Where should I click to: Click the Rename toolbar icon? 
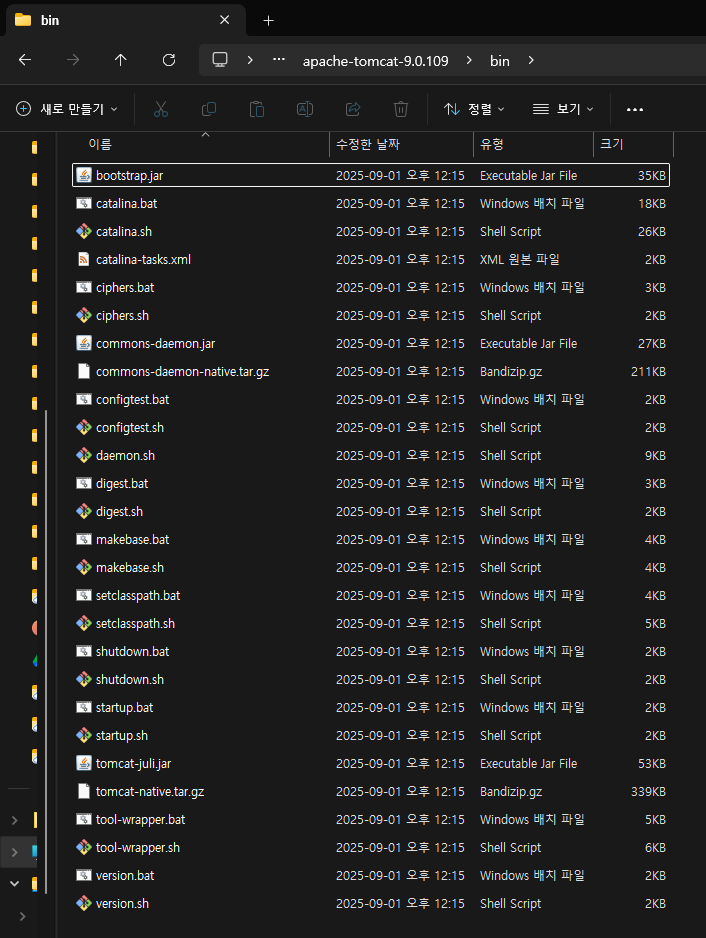305,109
